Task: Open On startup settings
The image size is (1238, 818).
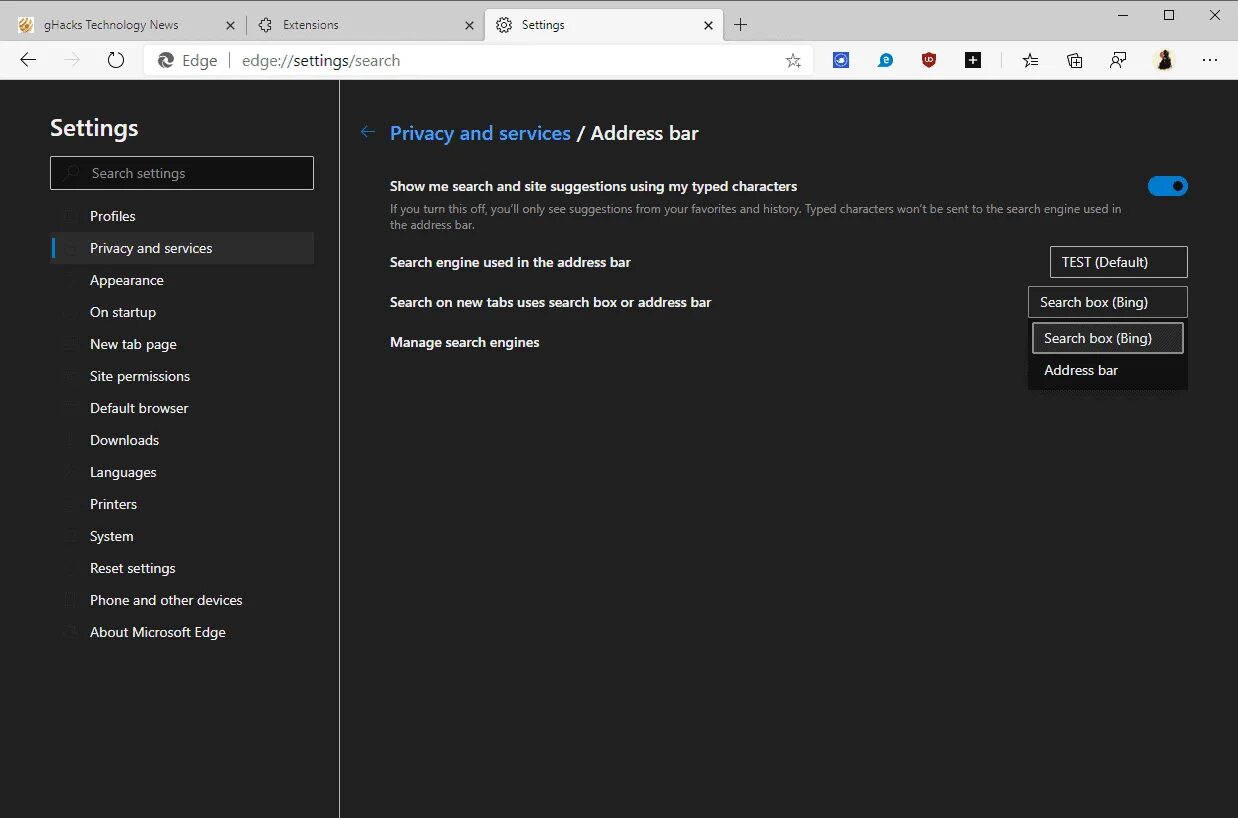Action: [x=182, y=312]
